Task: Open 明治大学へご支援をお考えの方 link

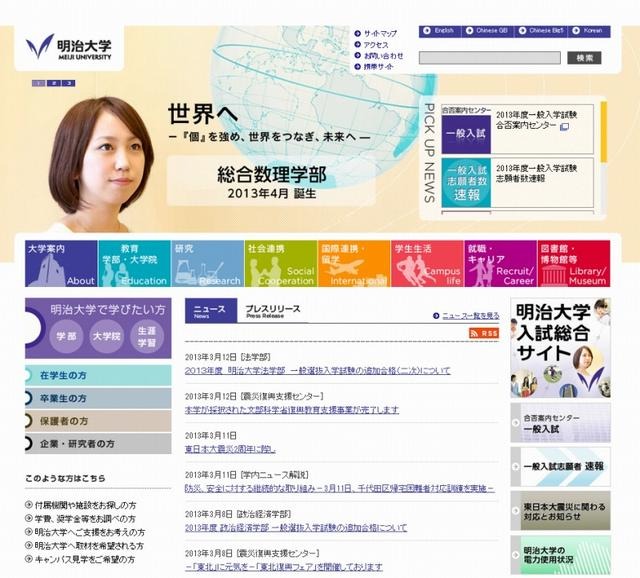Action: click(89, 532)
